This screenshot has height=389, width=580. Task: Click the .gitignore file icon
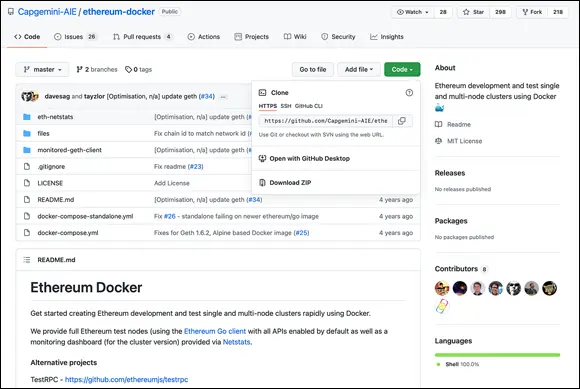coord(27,166)
